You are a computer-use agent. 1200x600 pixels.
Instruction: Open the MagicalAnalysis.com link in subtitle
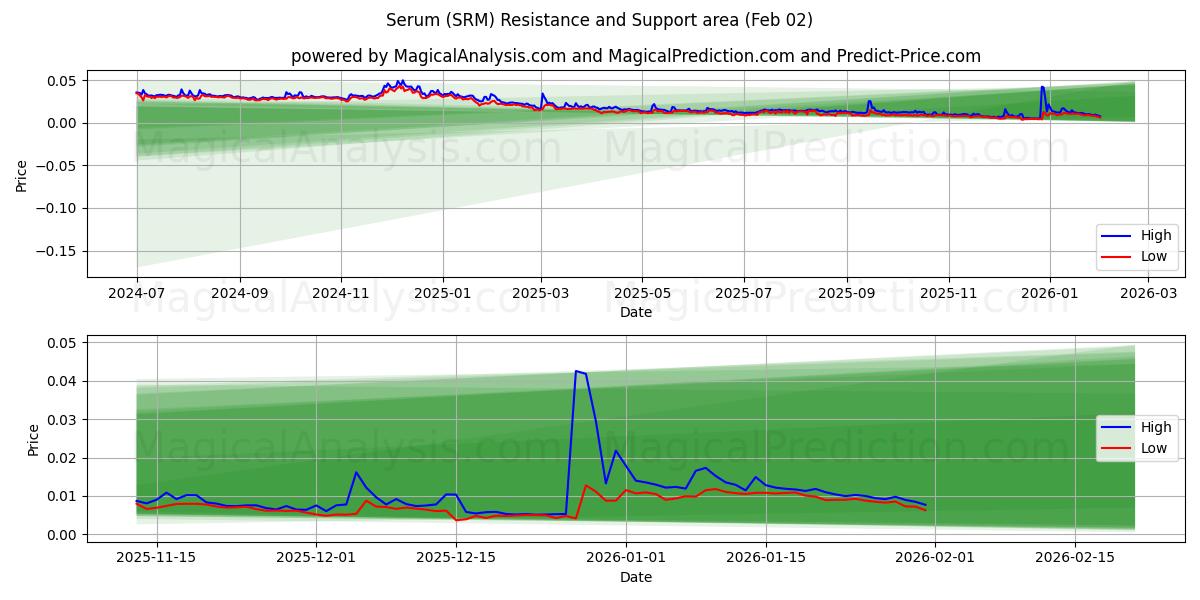pyautogui.click(x=480, y=57)
